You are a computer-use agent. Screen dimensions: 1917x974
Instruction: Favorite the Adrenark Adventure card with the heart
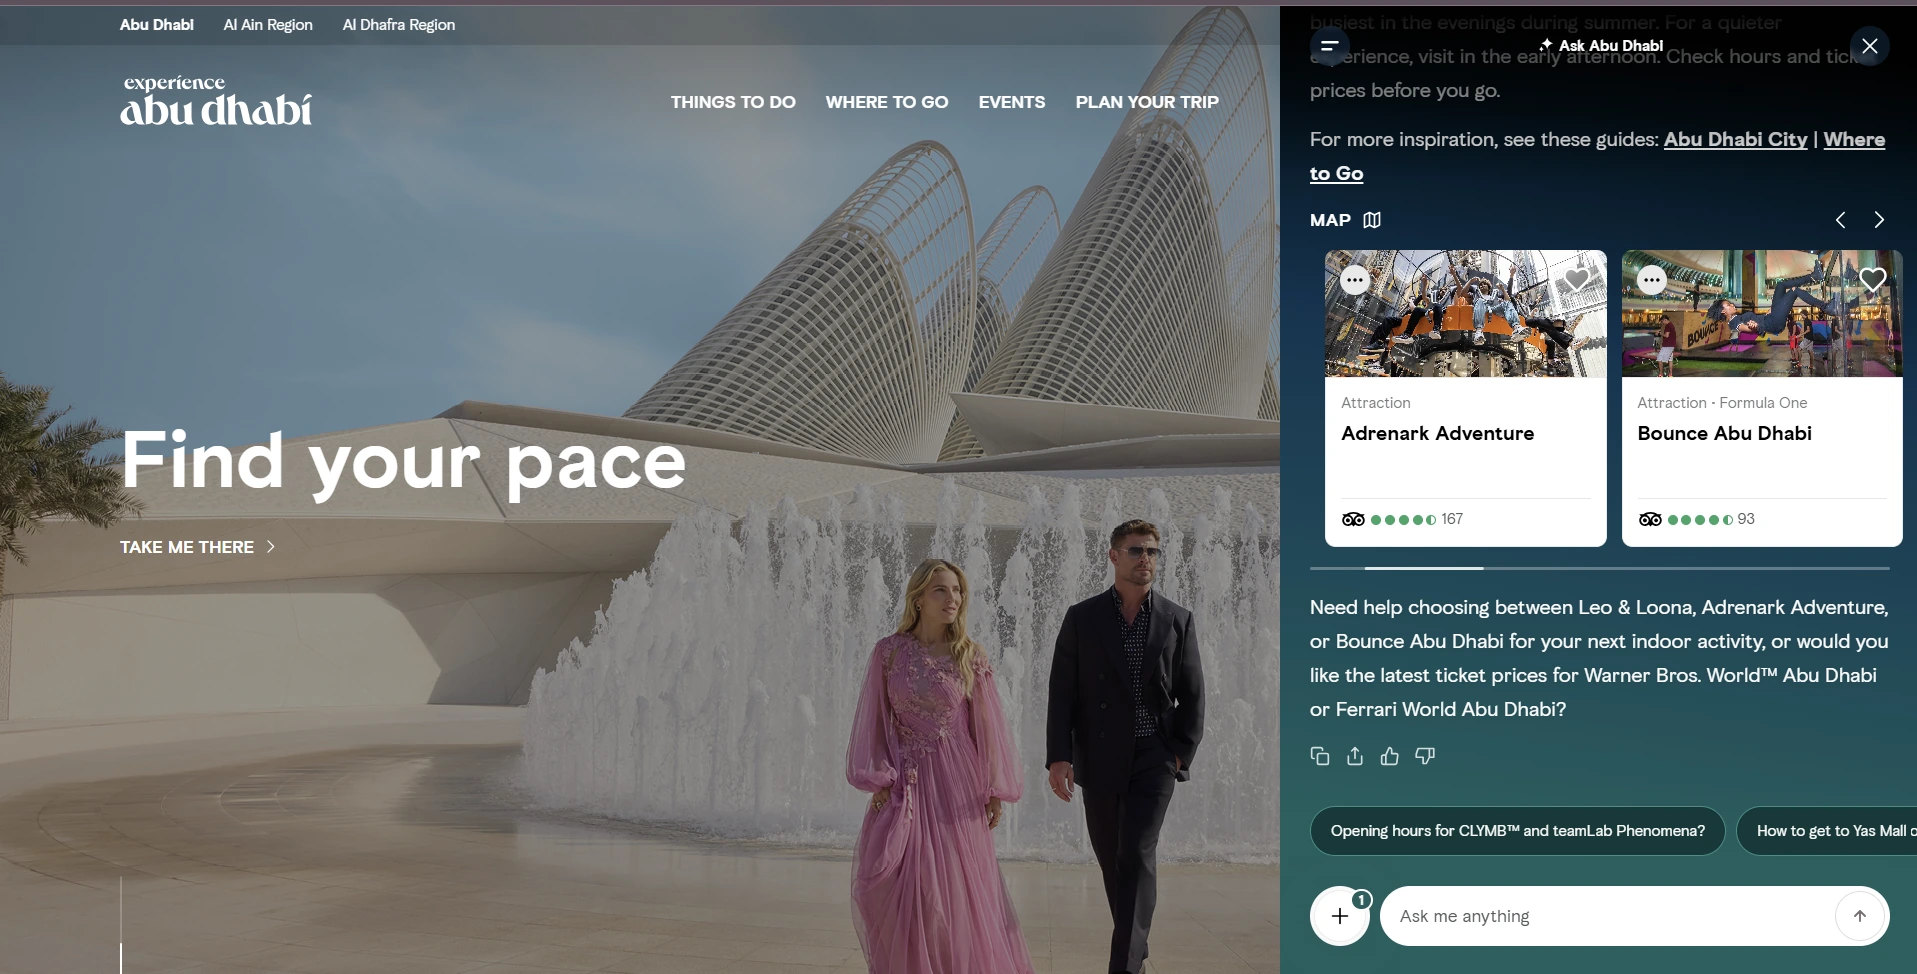pyautogui.click(x=1577, y=280)
